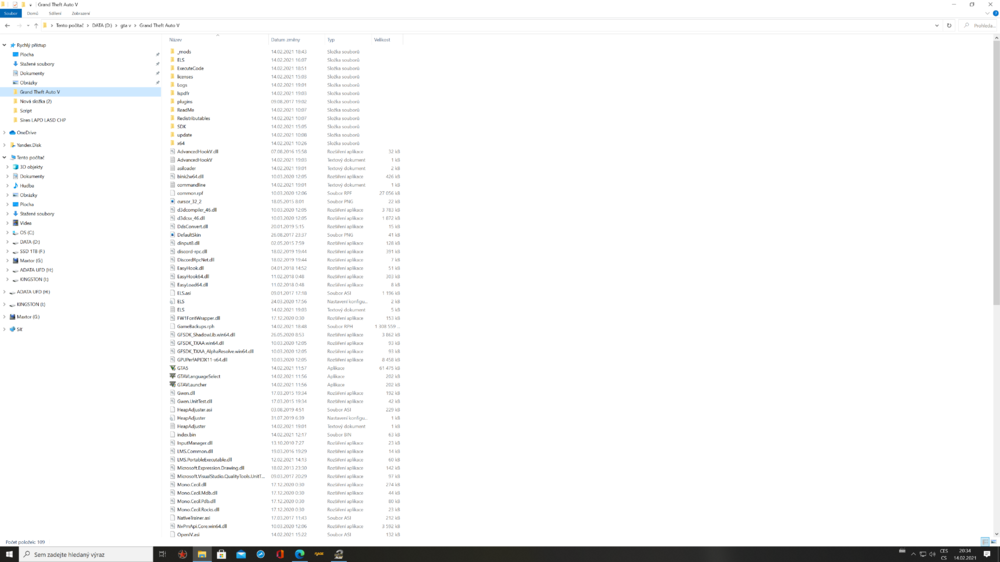The width and height of the screenshot is (1000, 562).
Task: Click Tento počítač in address bar
Action: point(70,26)
